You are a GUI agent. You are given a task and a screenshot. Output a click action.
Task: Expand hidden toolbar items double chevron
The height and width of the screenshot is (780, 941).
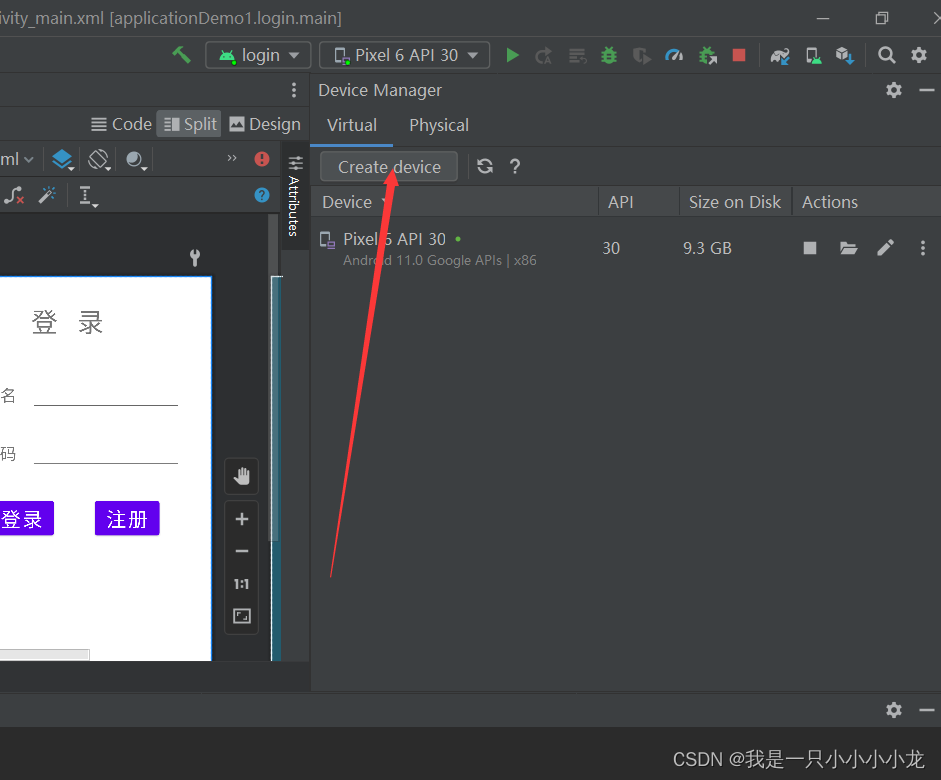click(x=232, y=158)
